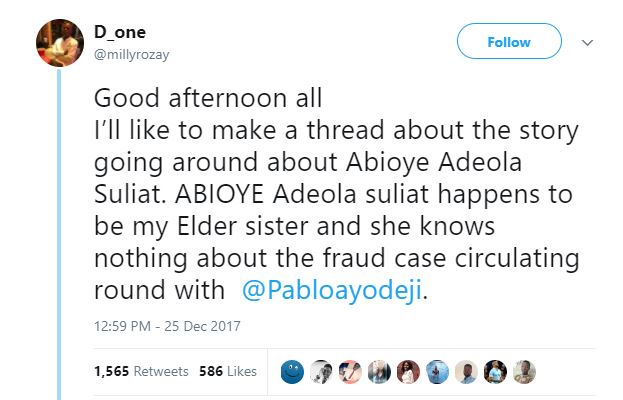Click the sixth liker avatar with blue background

coord(437,372)
